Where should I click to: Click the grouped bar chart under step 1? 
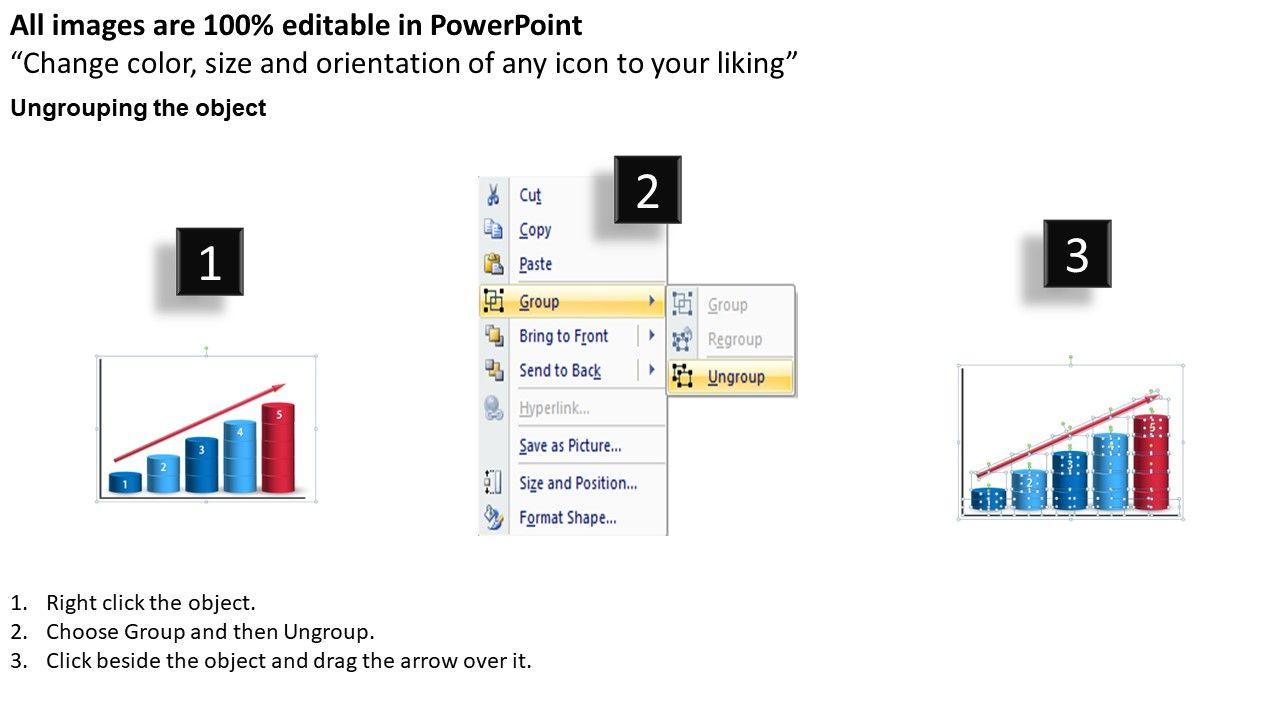pyautogui.click(x=206, y=428)
